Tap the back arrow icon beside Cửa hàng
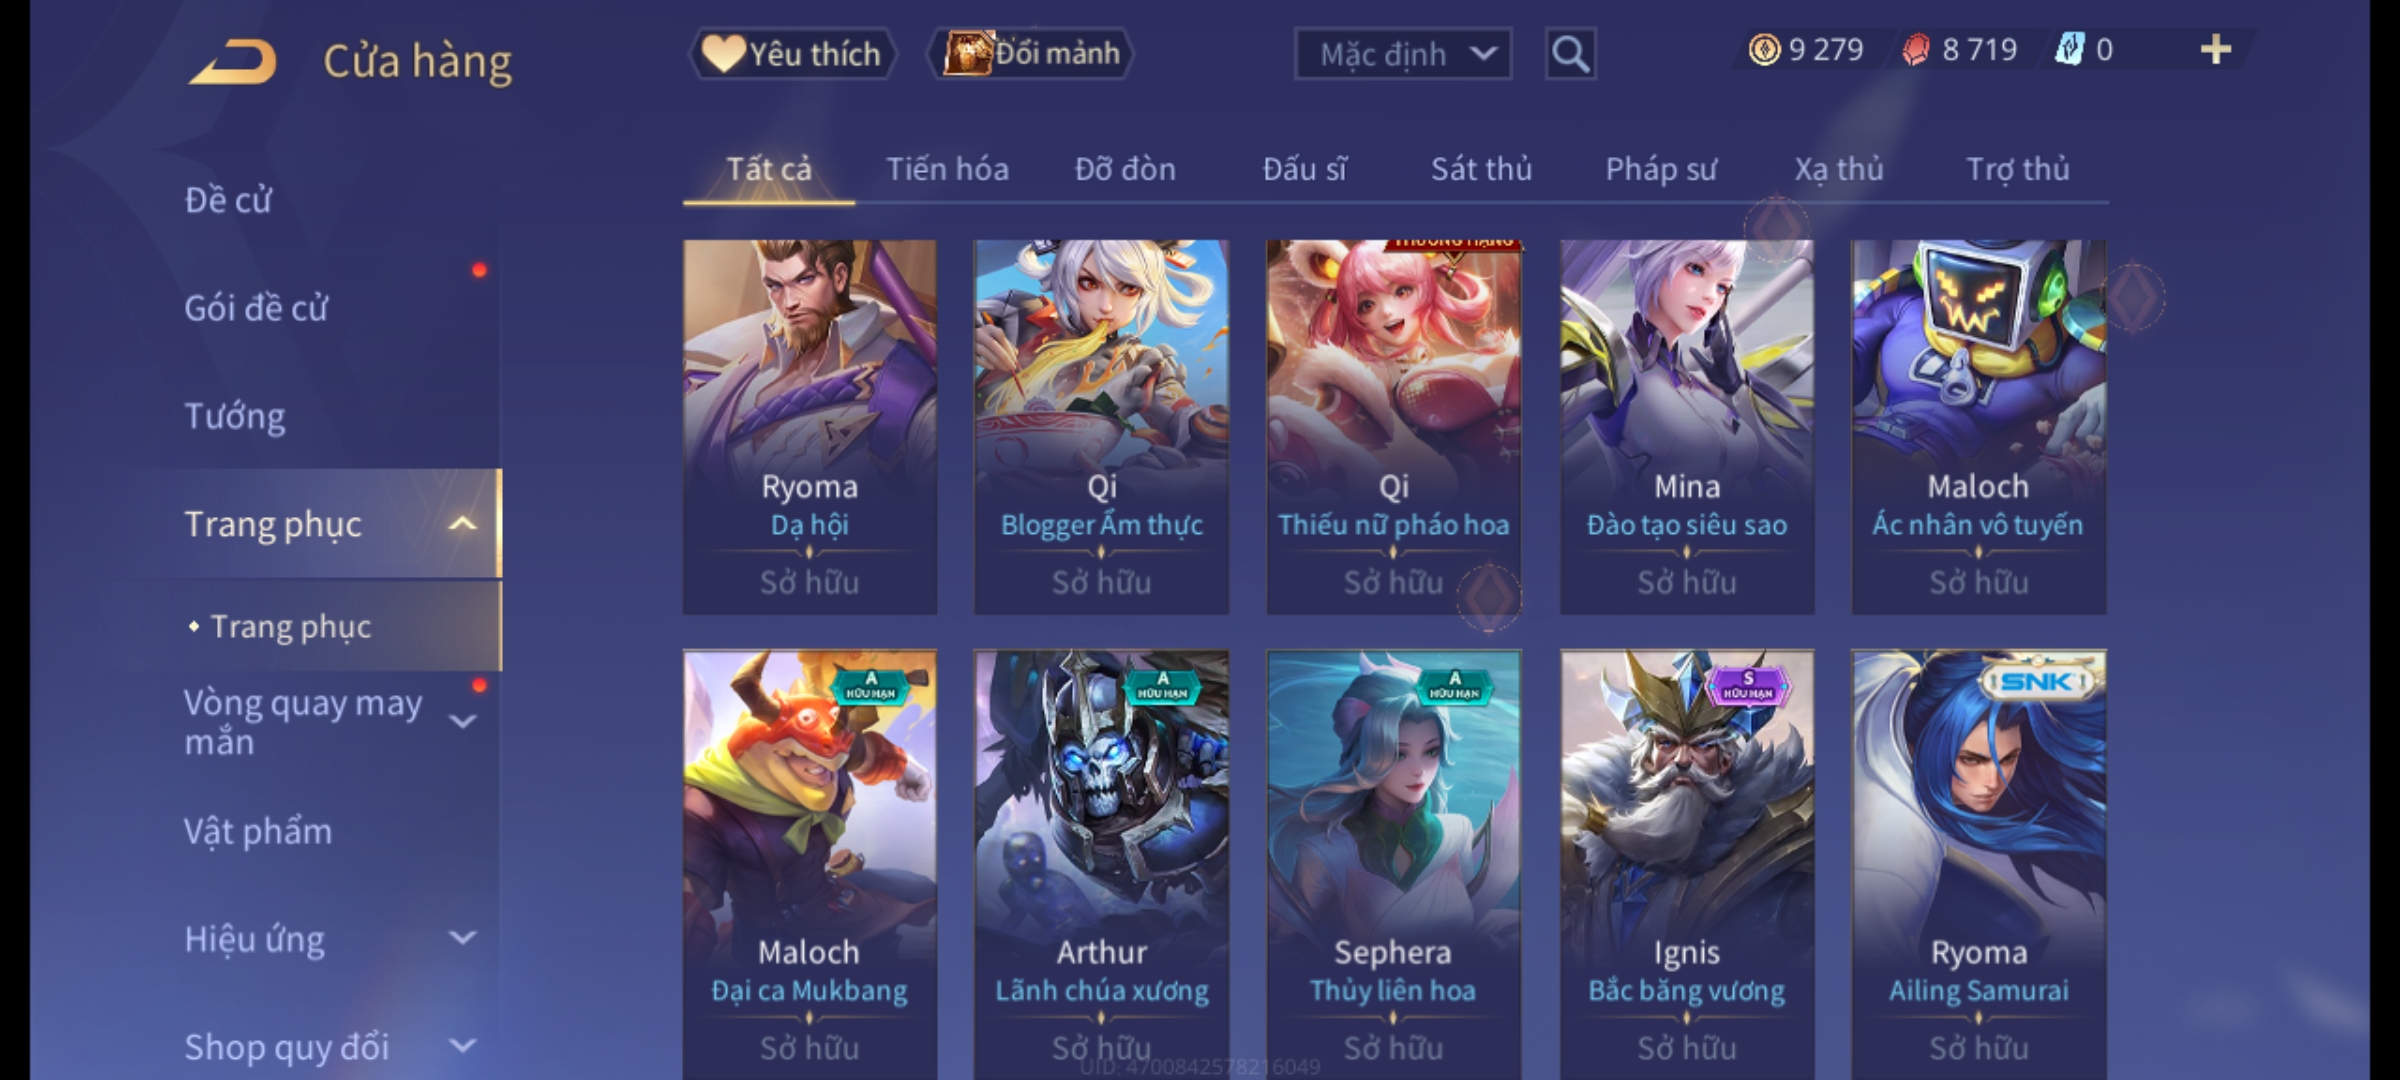Image resolution: width=2400 pixels, height=1080 pixels. click(x=232, y=62)
